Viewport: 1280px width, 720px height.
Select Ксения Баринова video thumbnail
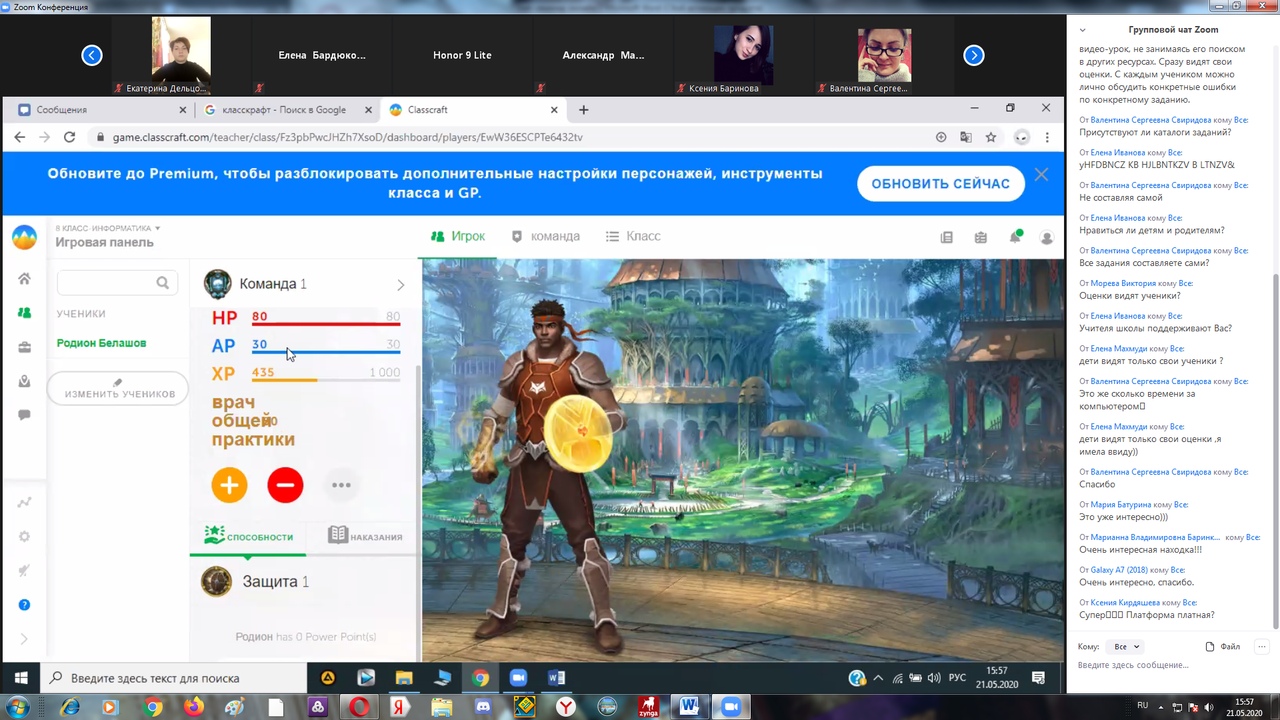[743, 55]
